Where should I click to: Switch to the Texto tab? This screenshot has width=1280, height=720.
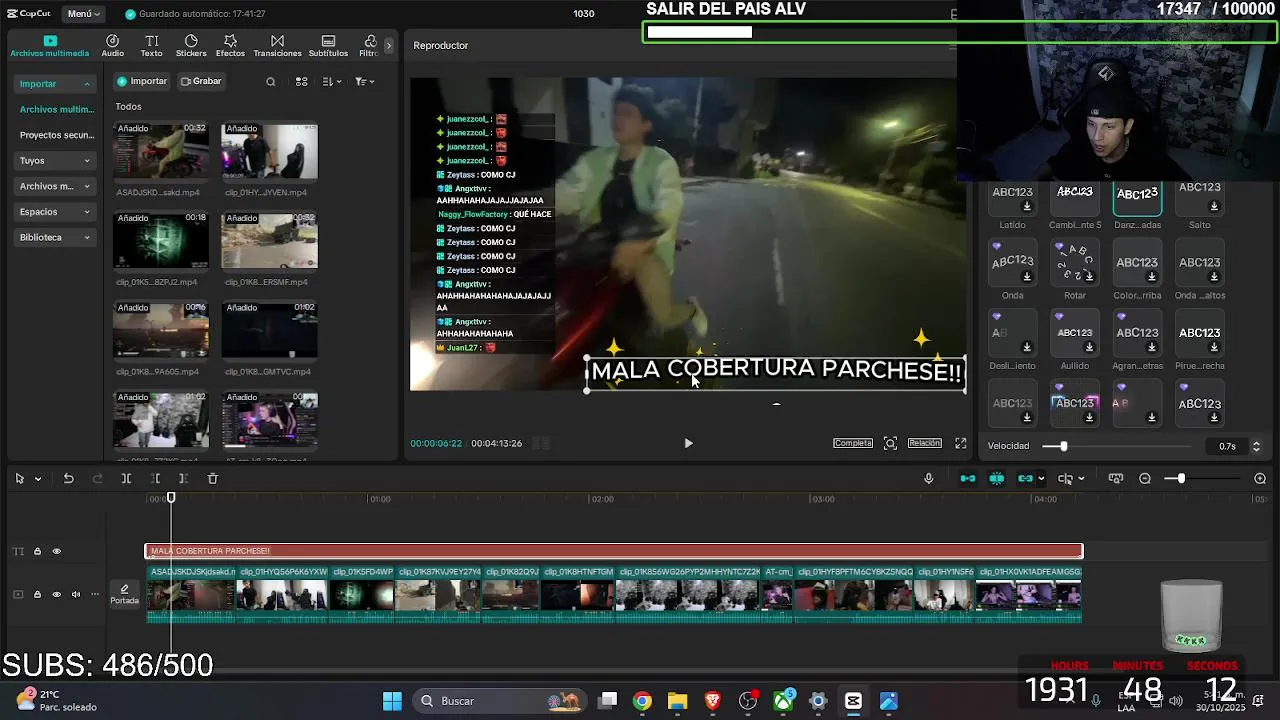(151, 46)
